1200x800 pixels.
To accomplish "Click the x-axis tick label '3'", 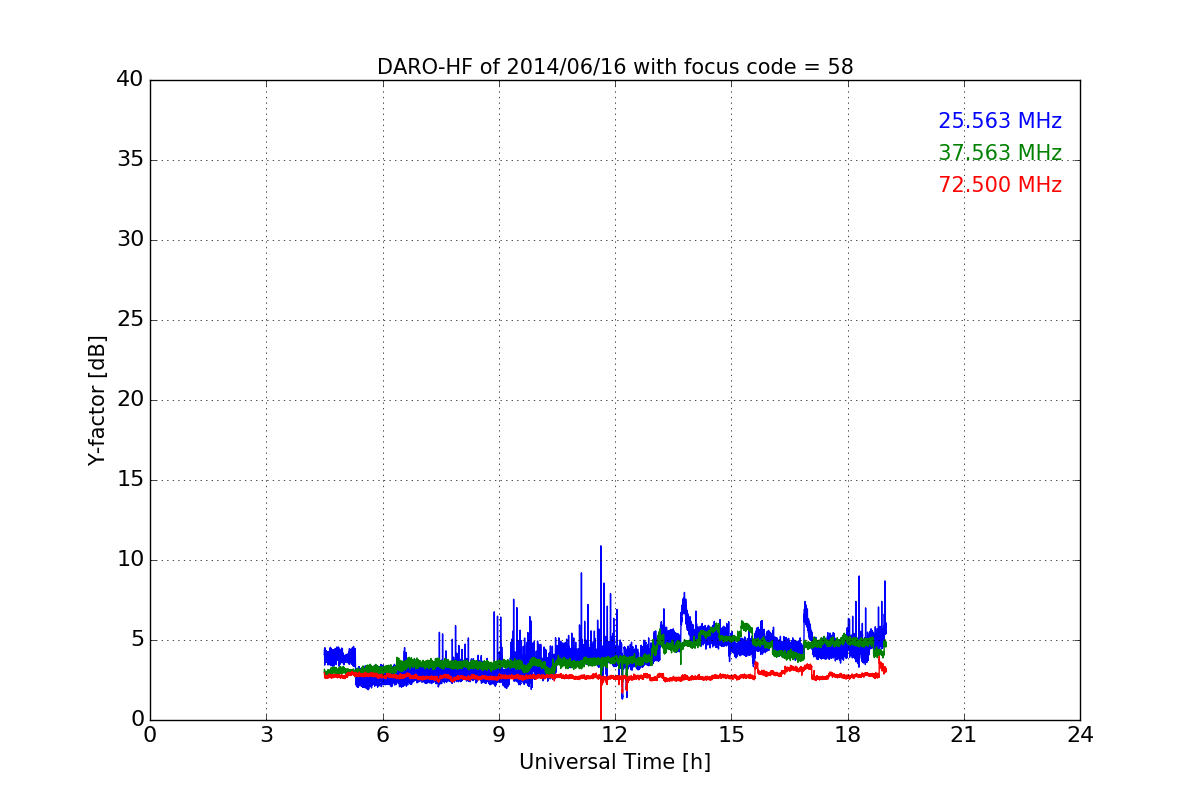I will tap(266, 735).
